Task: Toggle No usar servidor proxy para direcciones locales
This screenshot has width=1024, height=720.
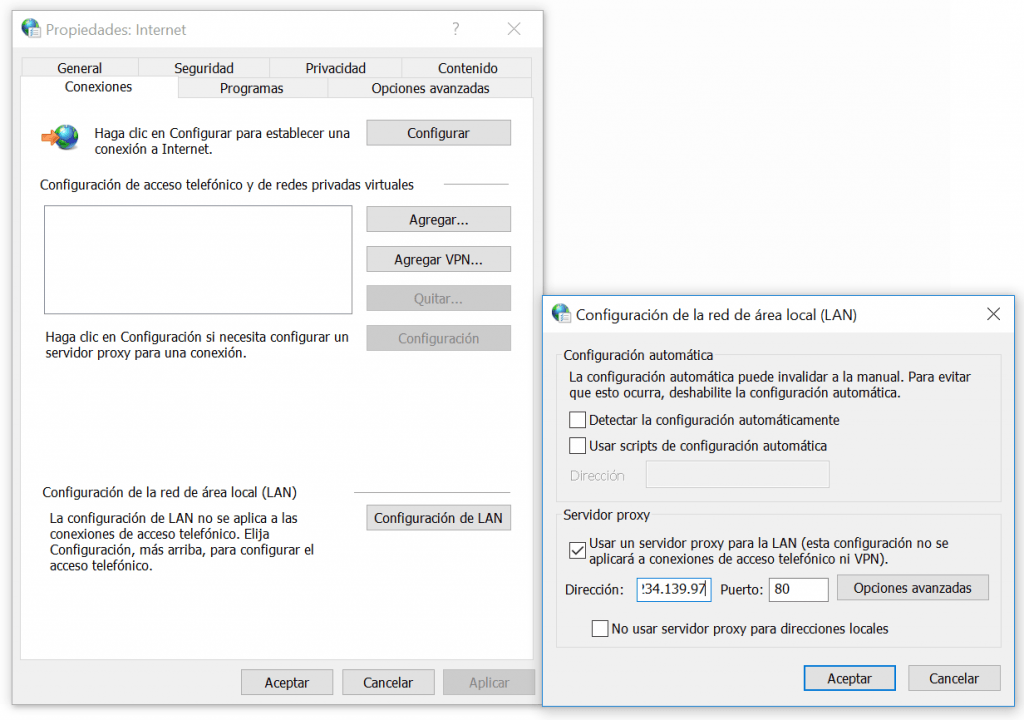Action: (600, 629)
